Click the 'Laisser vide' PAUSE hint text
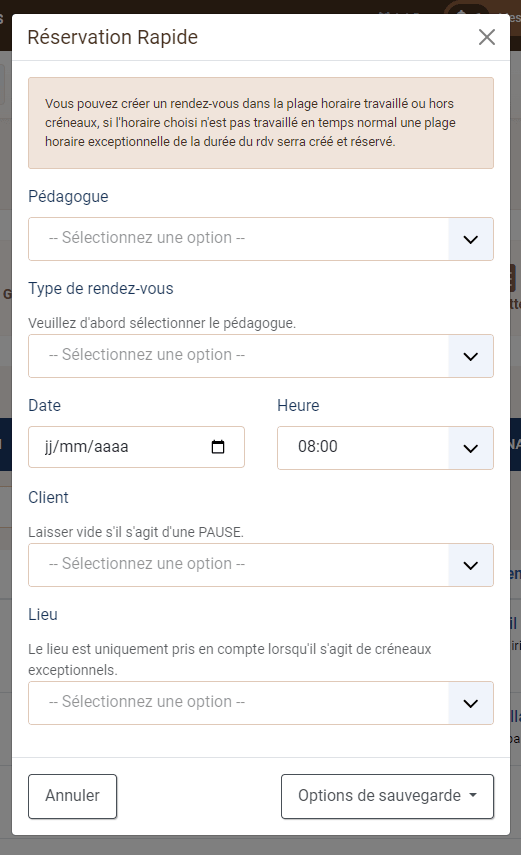Screen dimensions: 521x855 point(136,532)
